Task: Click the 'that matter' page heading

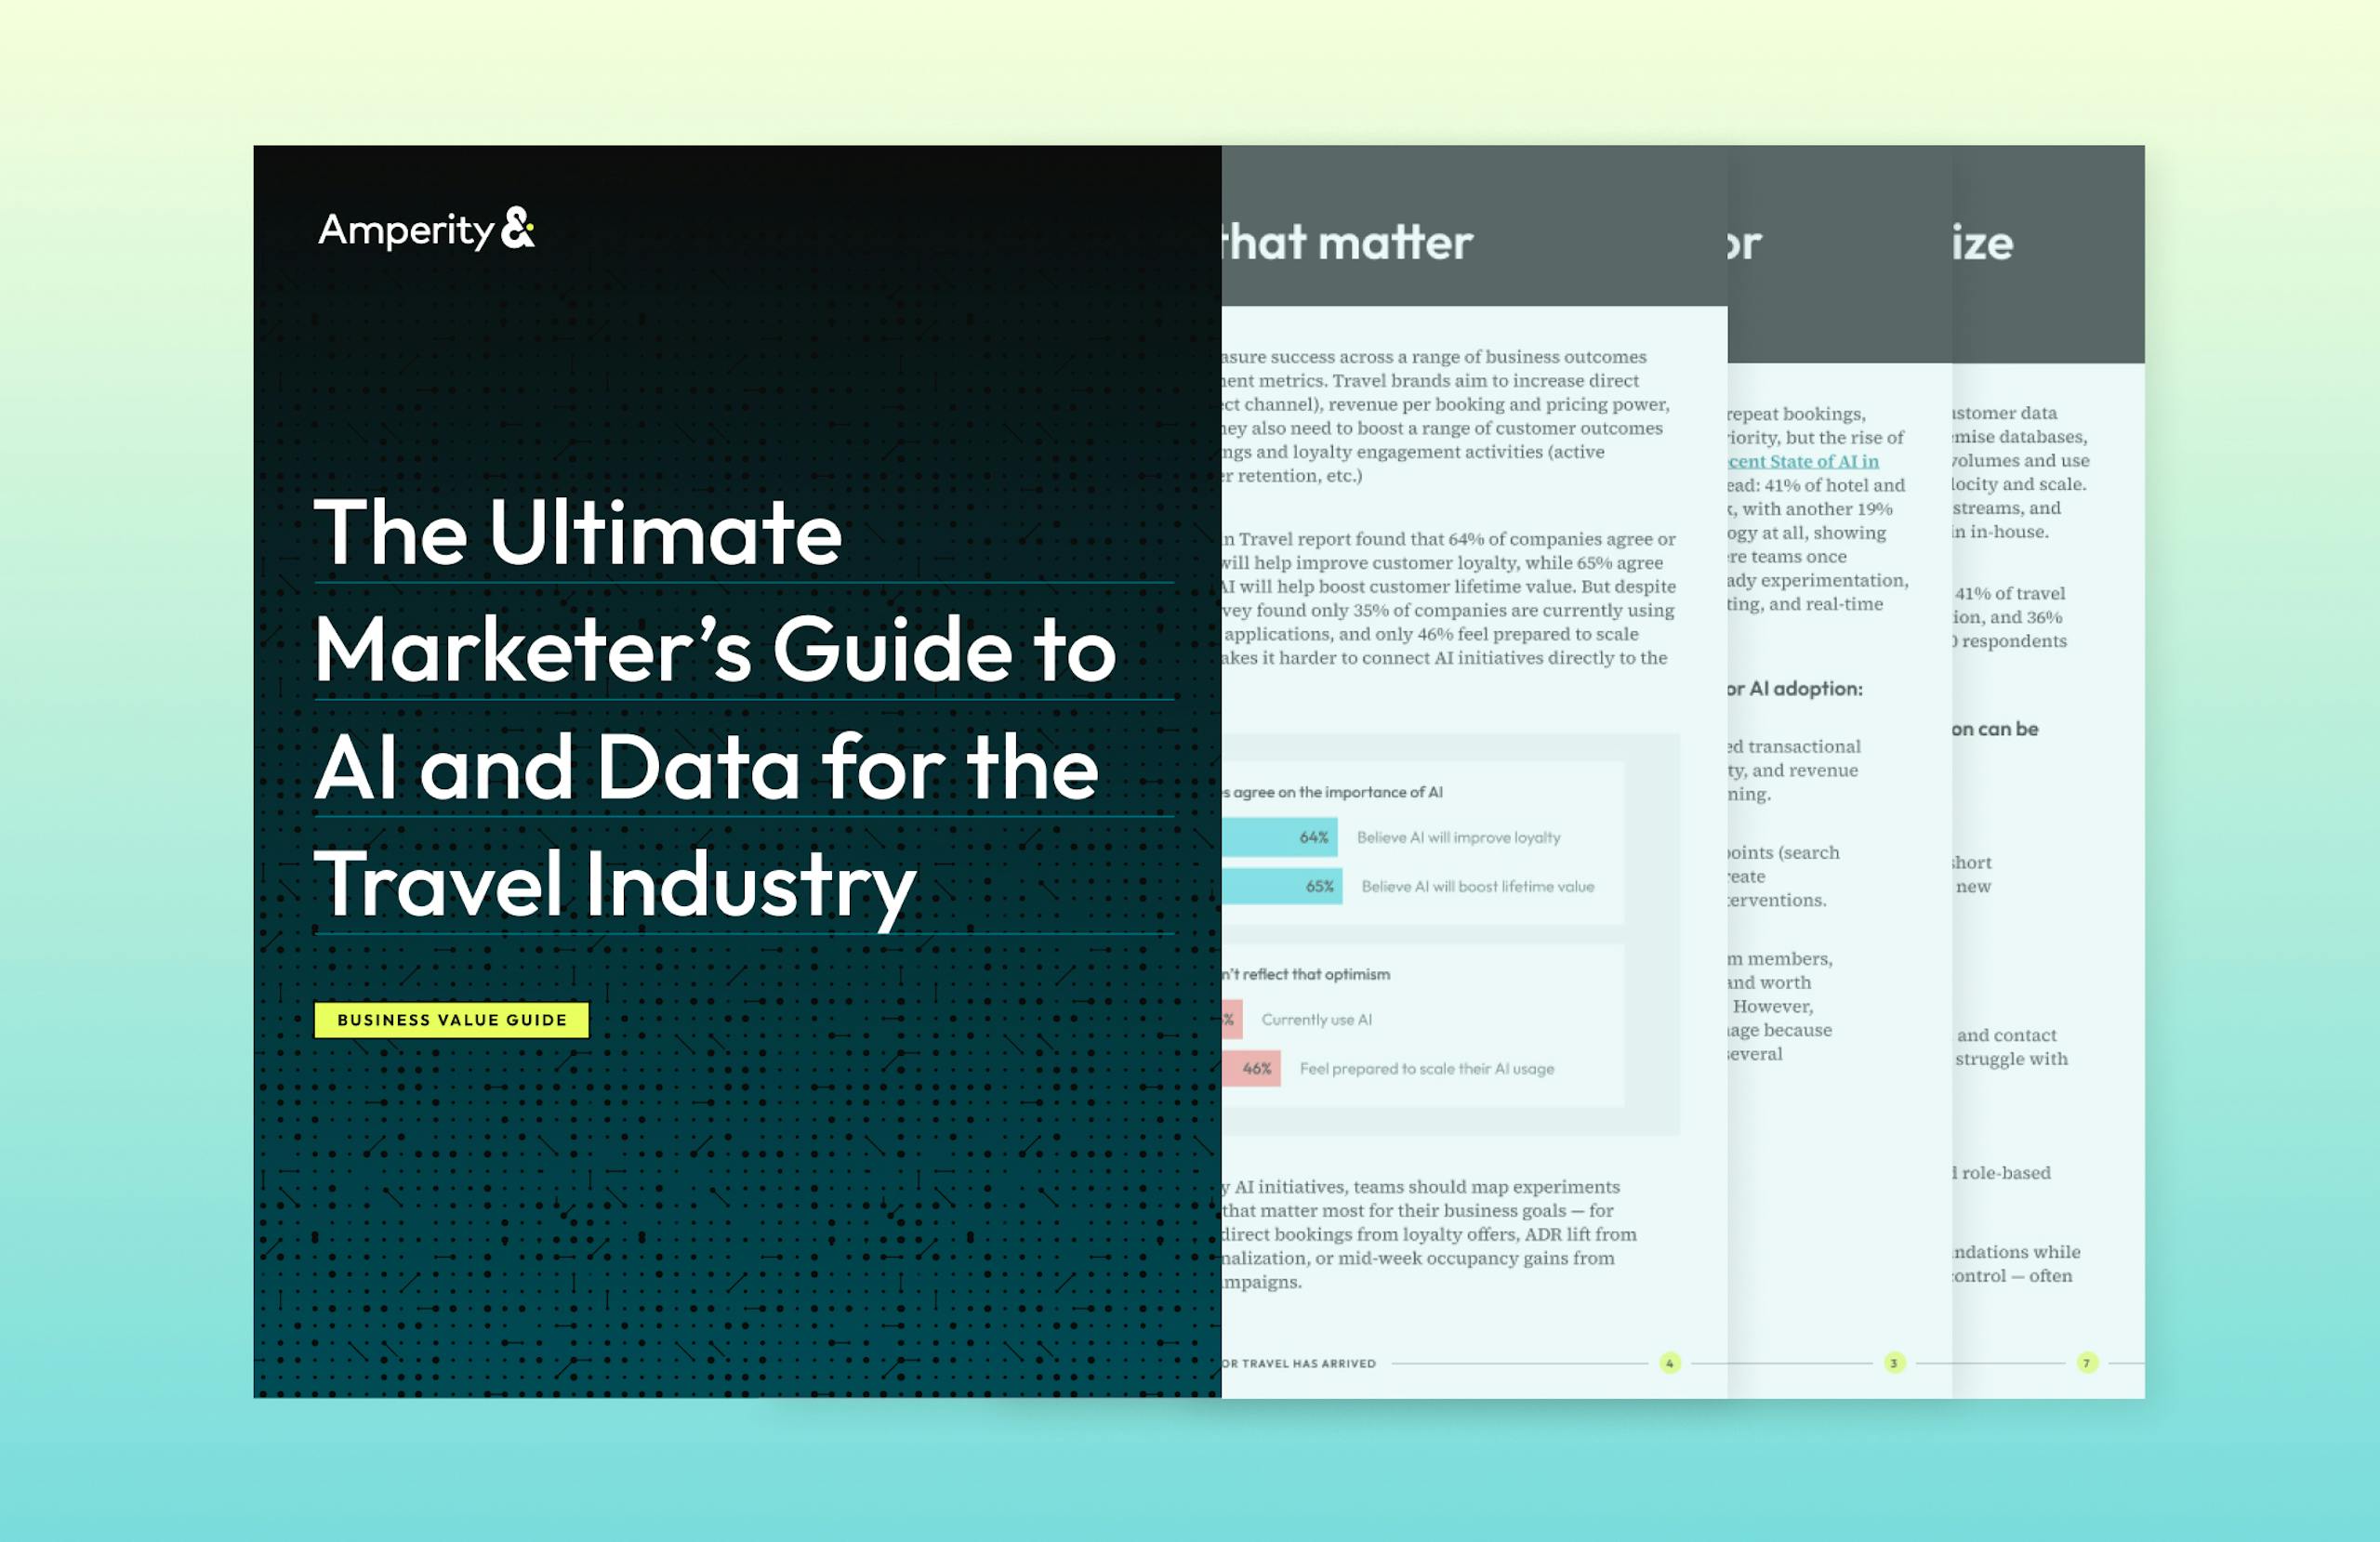Action: tap(1348, 243)
